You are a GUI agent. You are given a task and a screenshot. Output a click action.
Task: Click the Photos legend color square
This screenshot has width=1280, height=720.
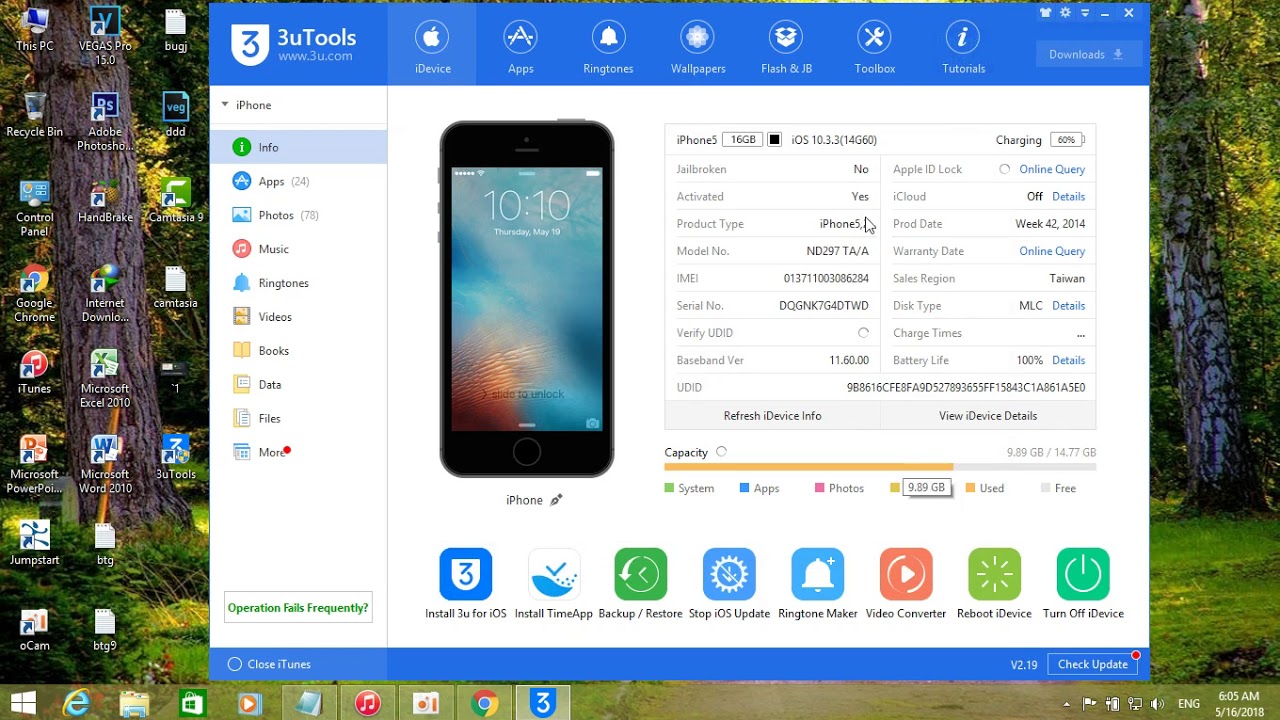(x=820, y=488)
